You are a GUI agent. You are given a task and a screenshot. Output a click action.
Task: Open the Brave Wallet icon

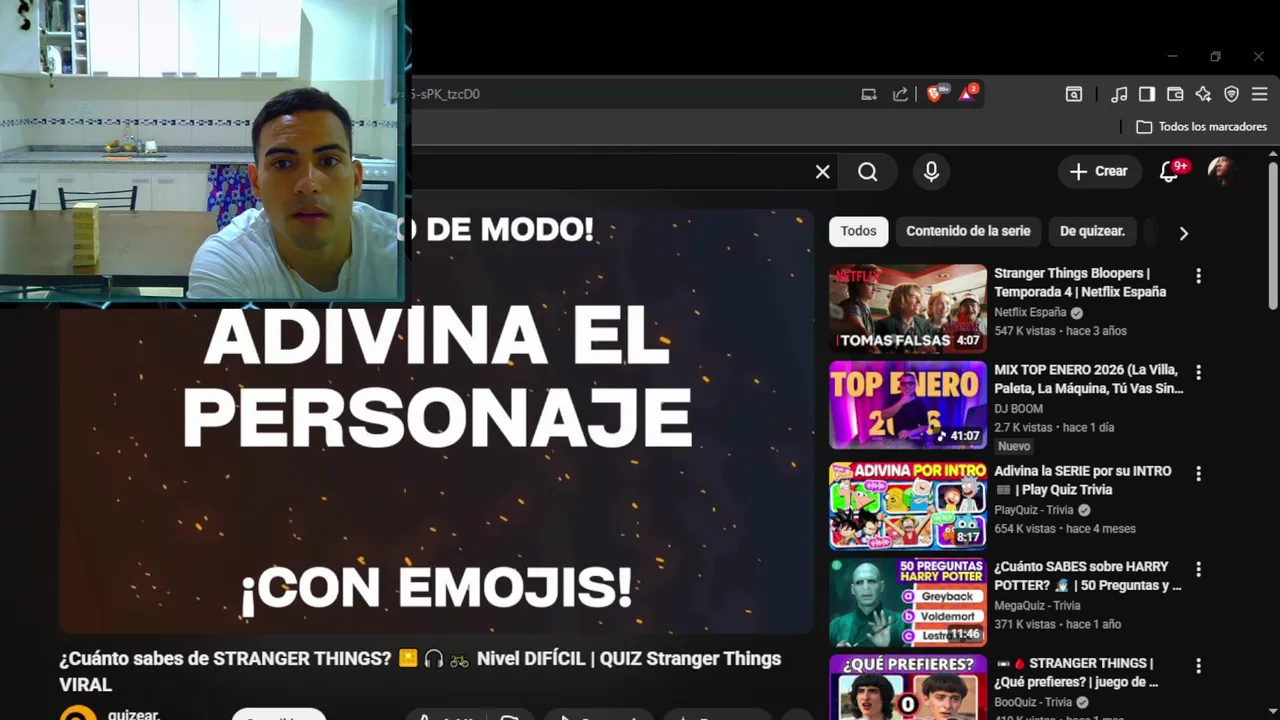1175,94
